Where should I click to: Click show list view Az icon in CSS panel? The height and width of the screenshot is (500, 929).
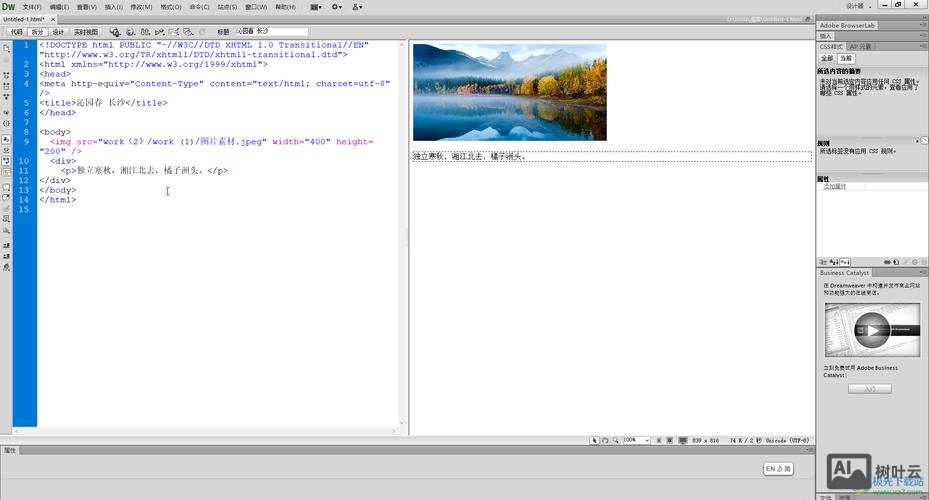pos(834,262)
